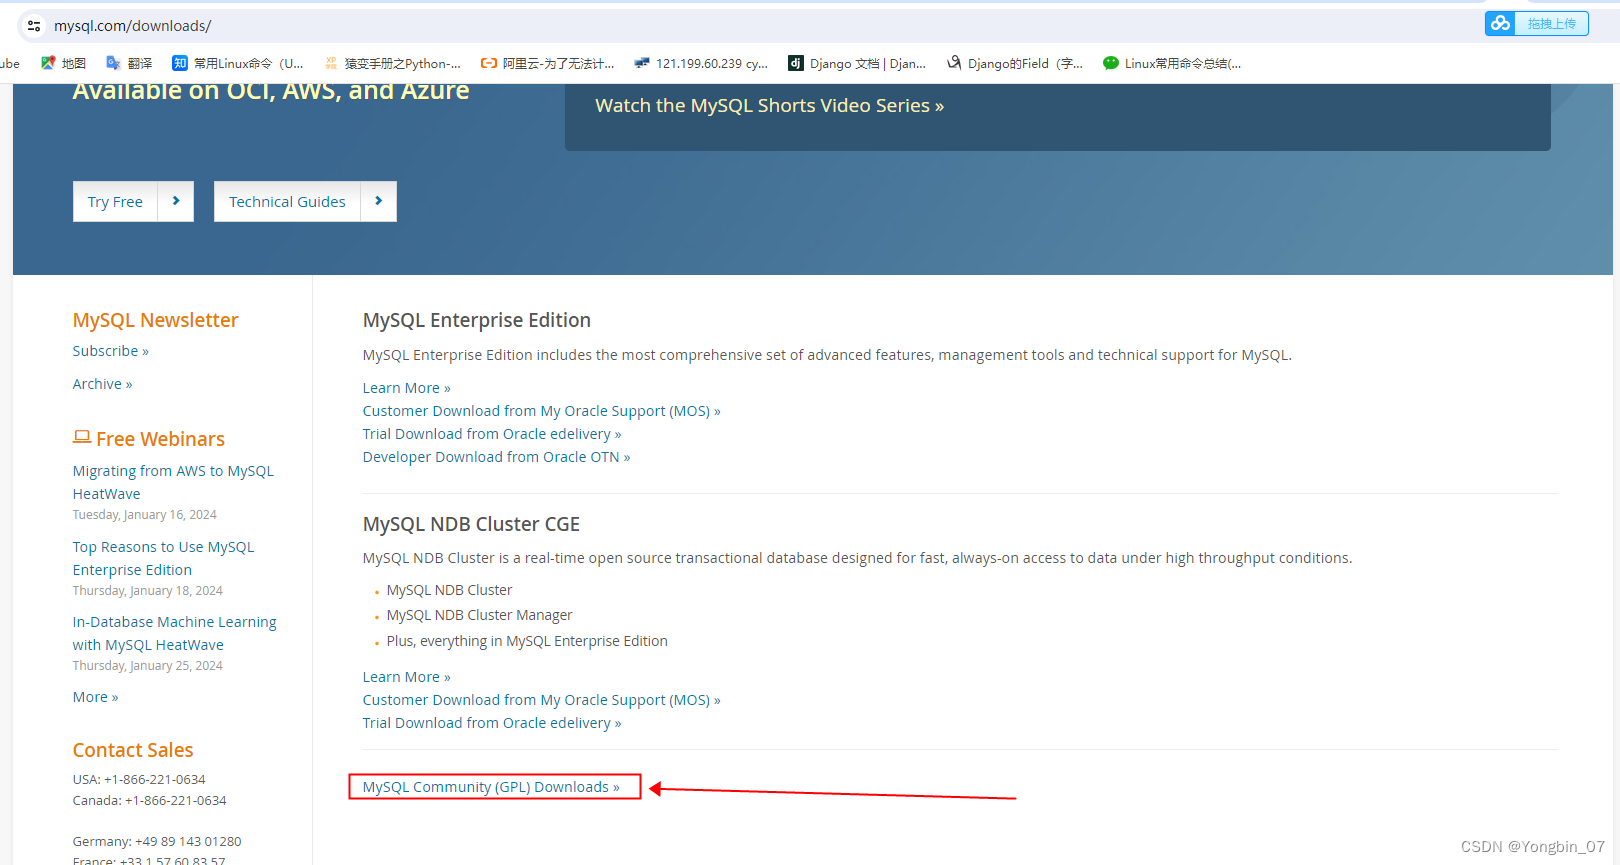Click the arrow beside Try Free
The width and height of the screenshot is (1620, 865).
coord(176,201)
